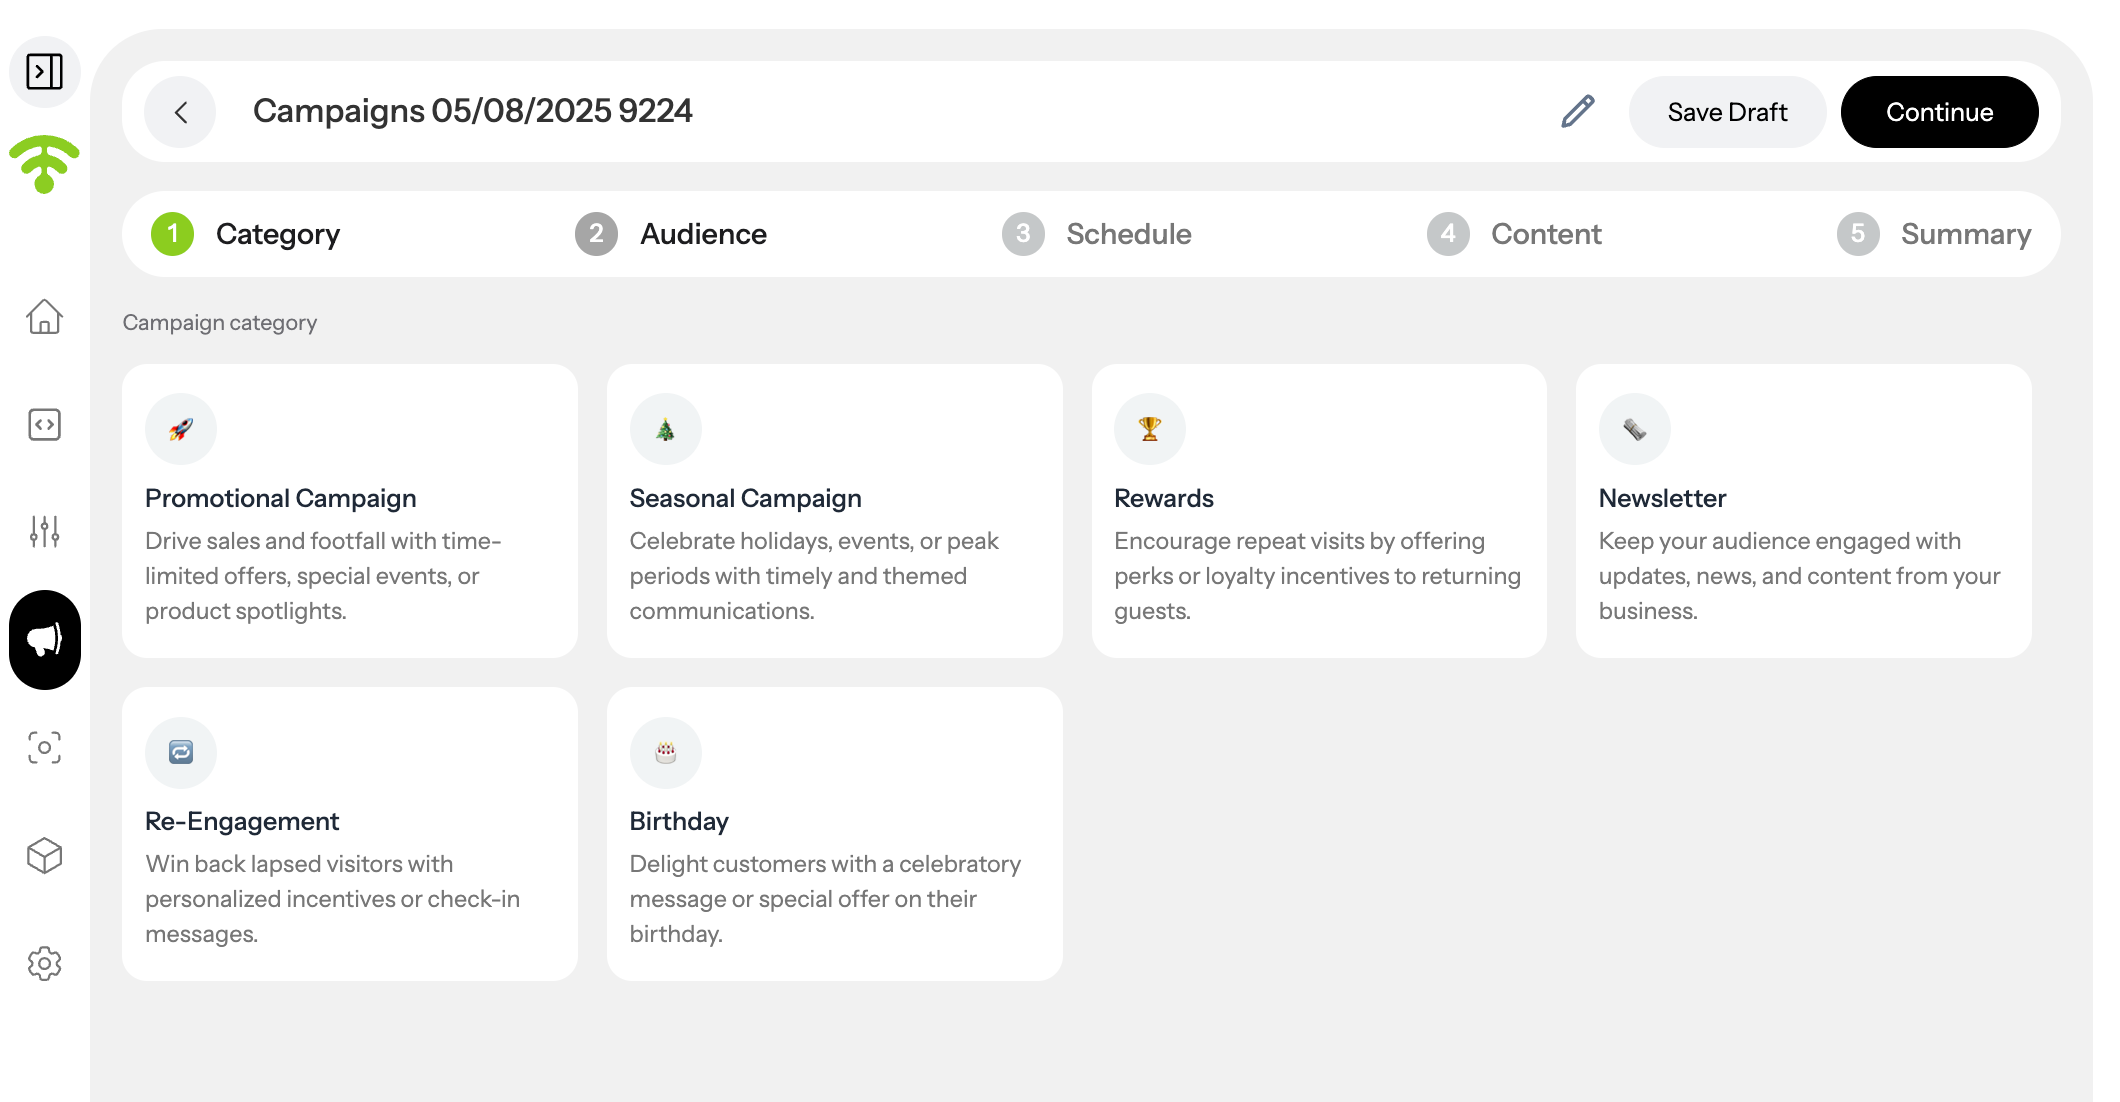
Task: Go back with the chevron arrow button
Action: [x=180, y=112]
